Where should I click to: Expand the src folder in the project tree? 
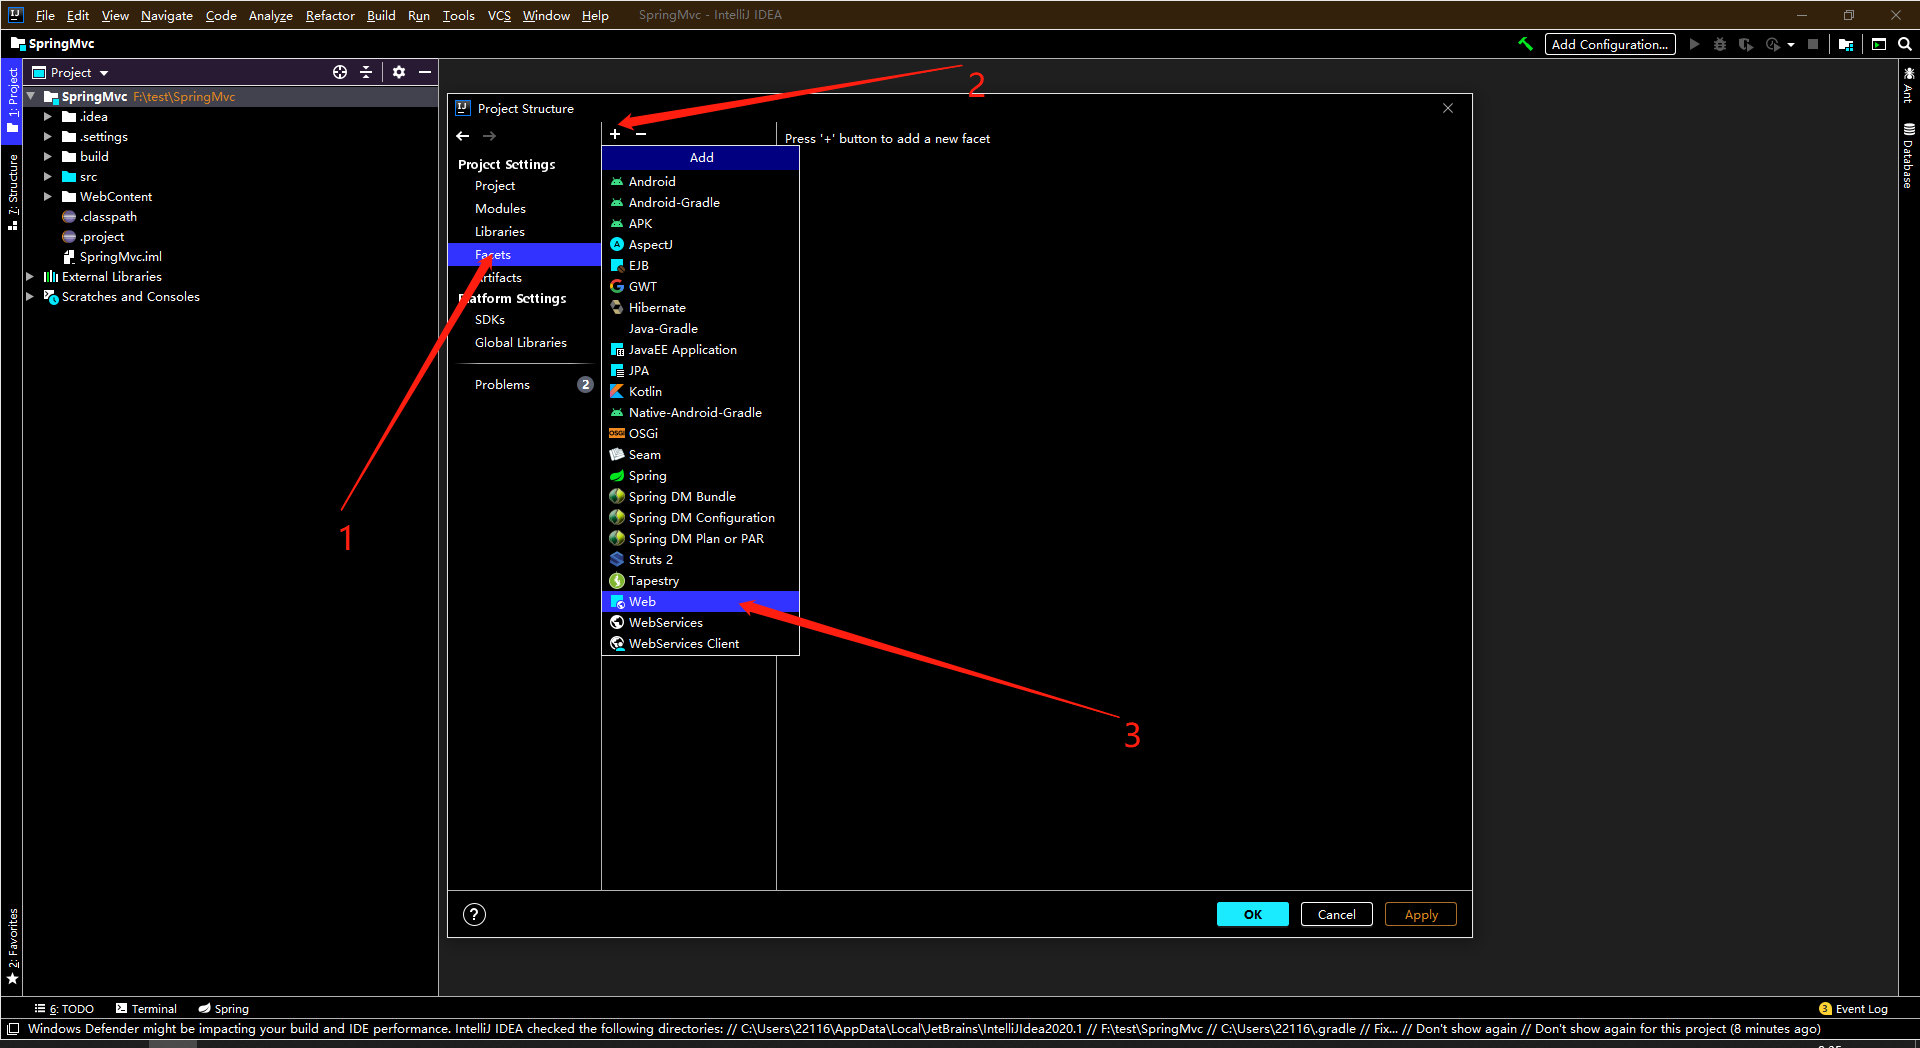click(49, 176)
